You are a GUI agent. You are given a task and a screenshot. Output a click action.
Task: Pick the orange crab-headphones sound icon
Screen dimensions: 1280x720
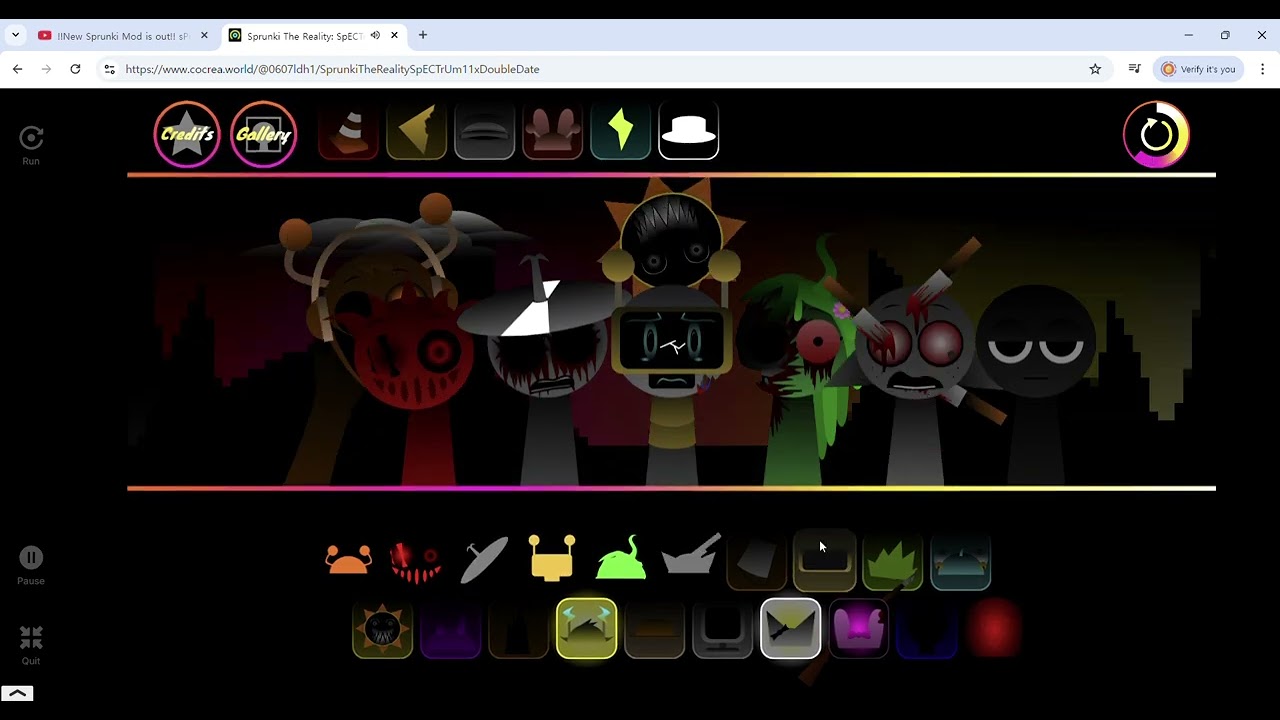[348, 560]
